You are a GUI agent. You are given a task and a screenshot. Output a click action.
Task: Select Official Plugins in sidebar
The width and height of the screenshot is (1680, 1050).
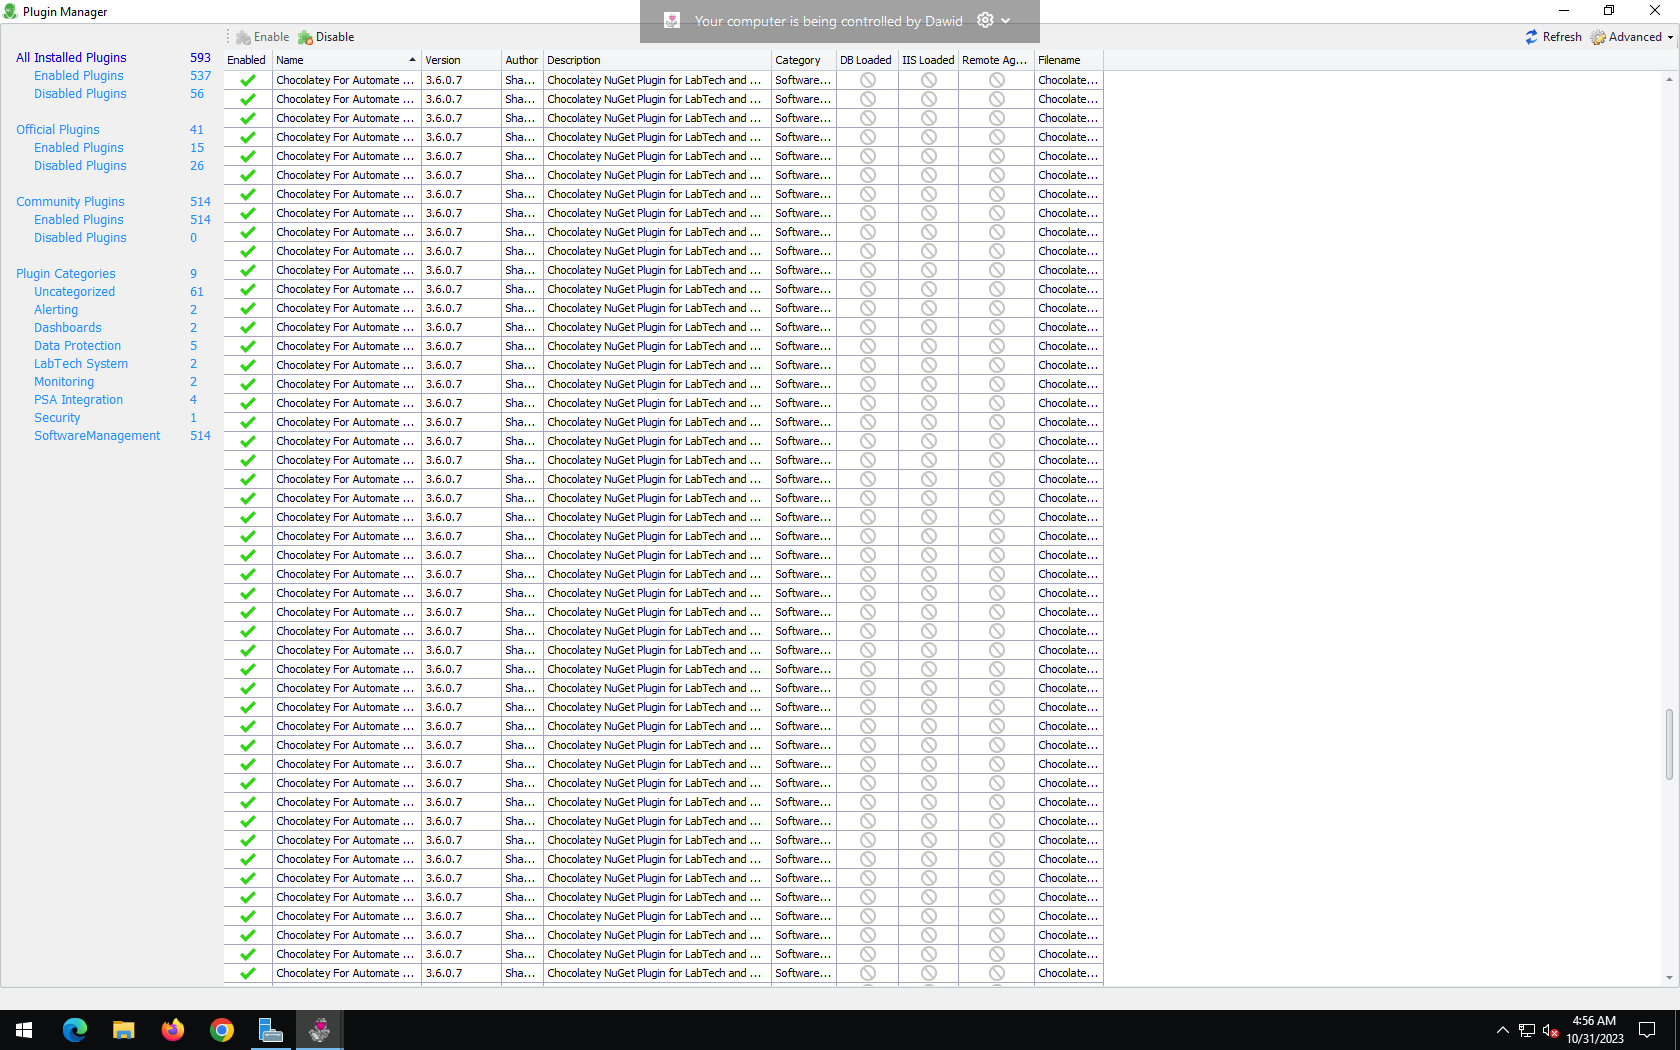tap(58, 129)
